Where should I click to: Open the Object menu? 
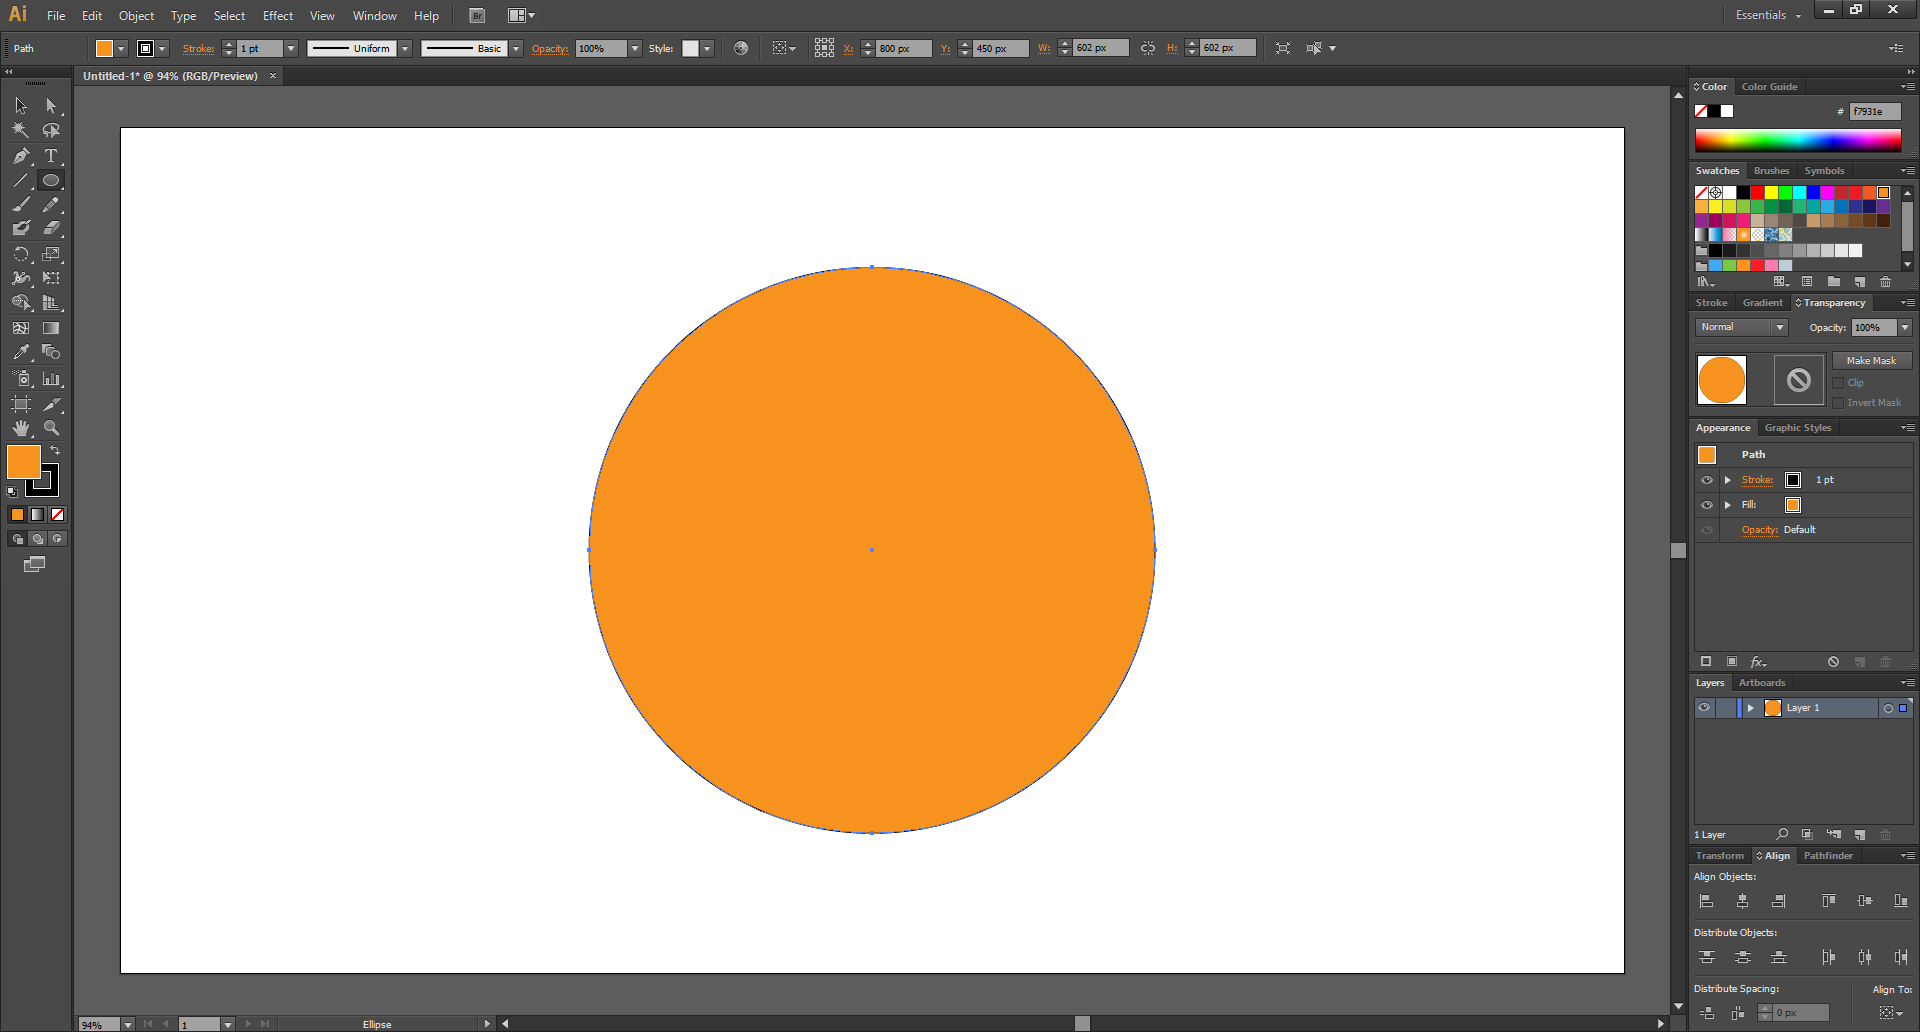coord(136,16)
